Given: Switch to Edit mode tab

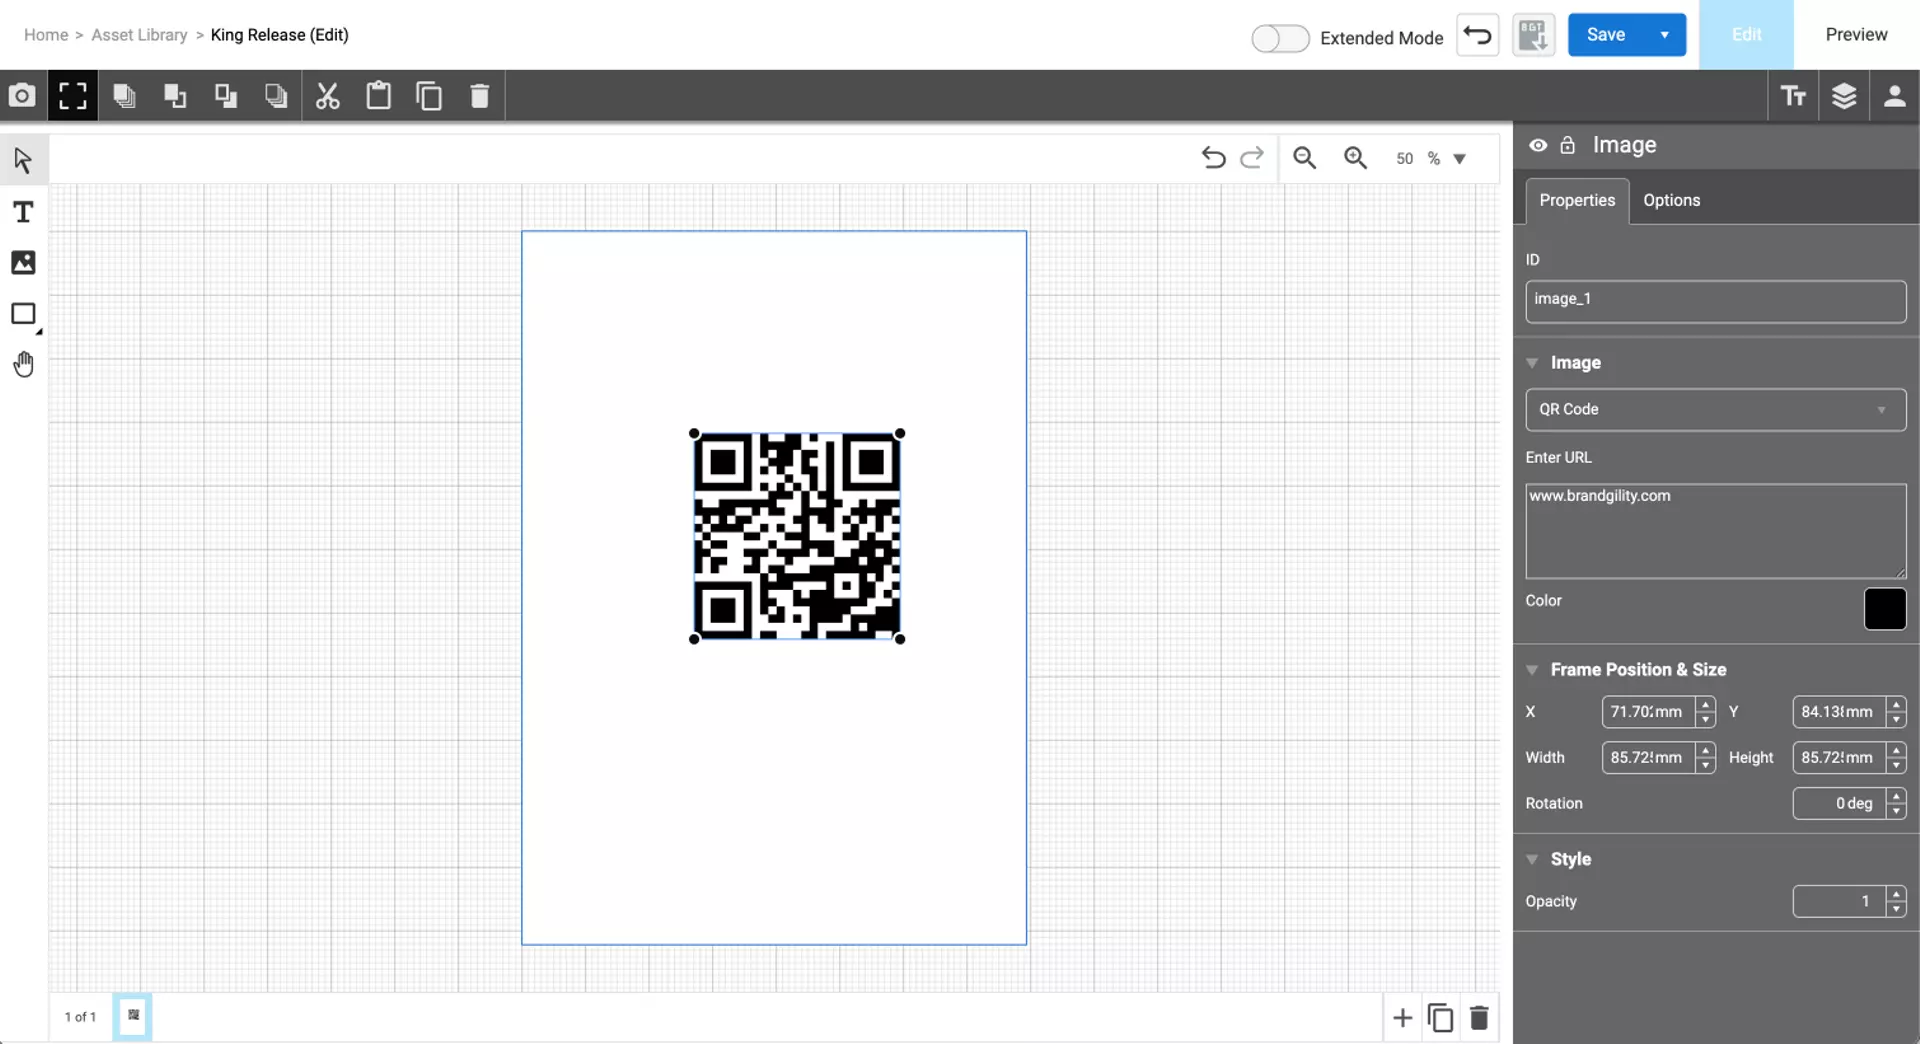Looking at the screenshot, I should (1746, 35).
